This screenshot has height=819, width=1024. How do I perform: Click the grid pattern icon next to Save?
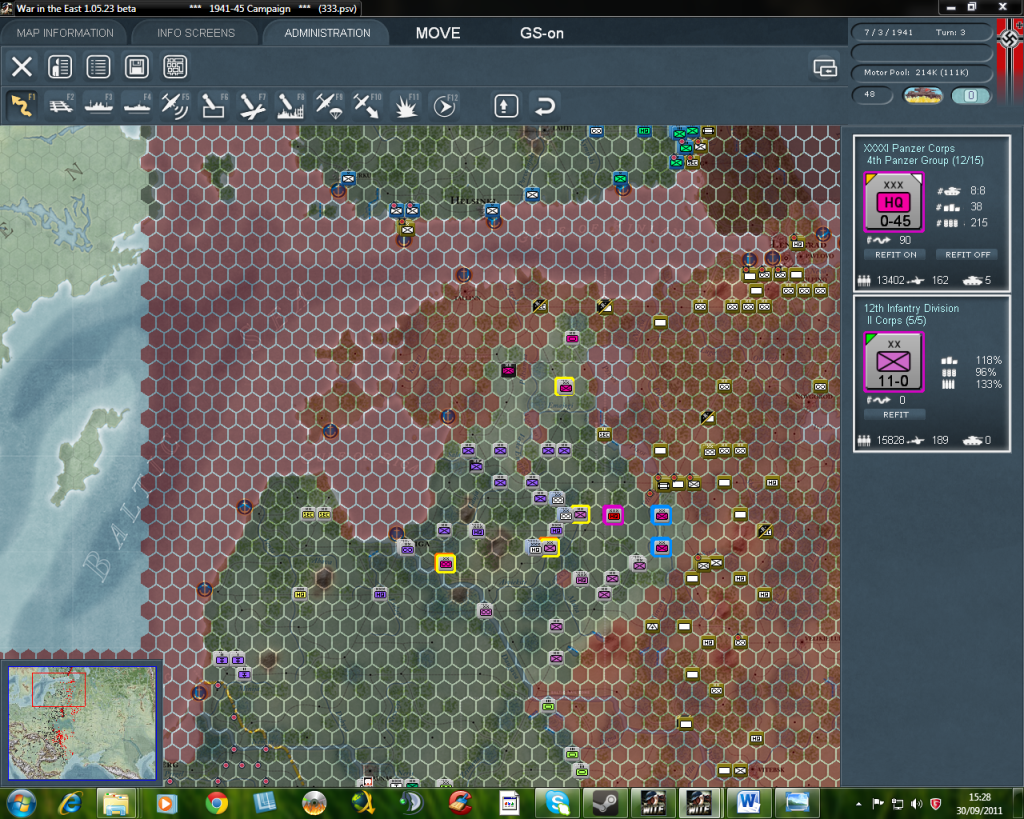coord(175,67)
